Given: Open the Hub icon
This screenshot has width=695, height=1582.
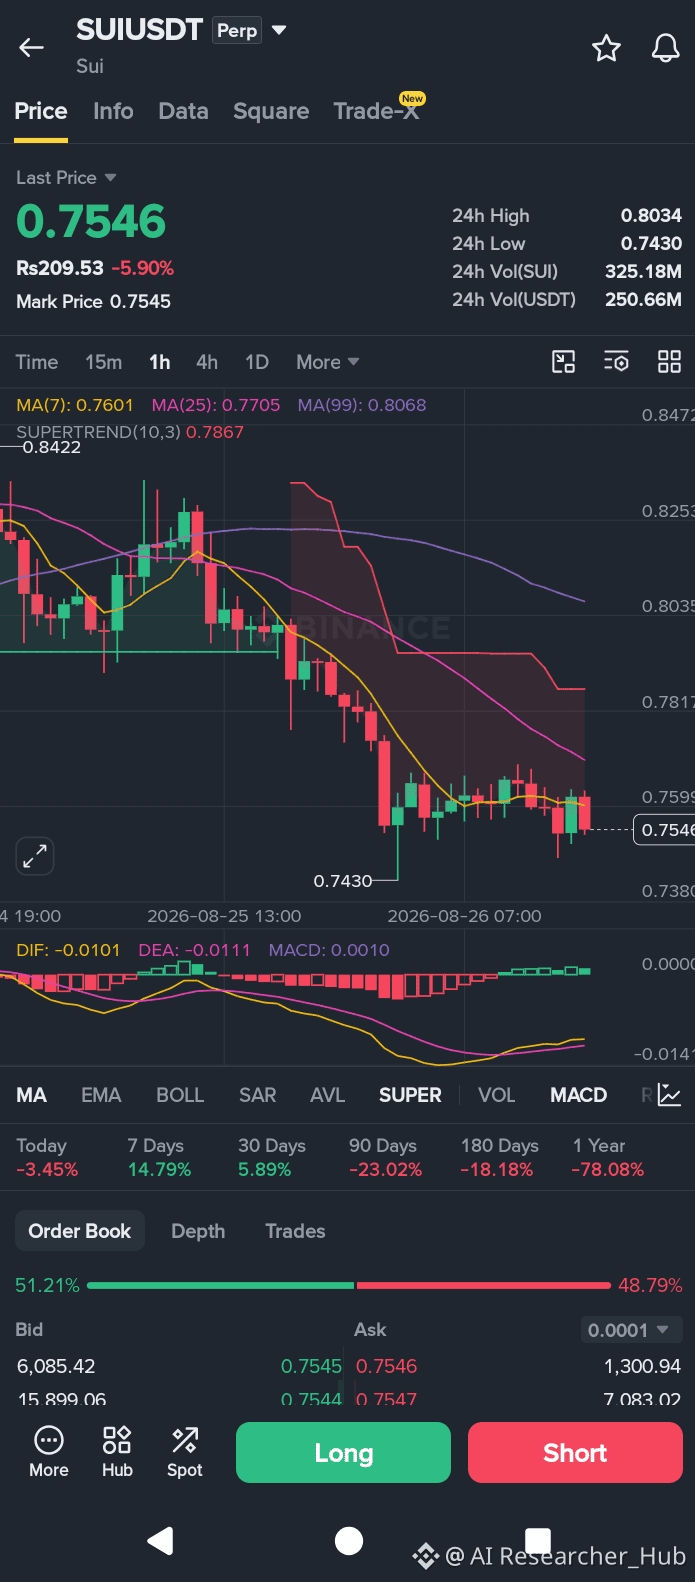Looking at the screenshot, I should (x=117, y=1452).
